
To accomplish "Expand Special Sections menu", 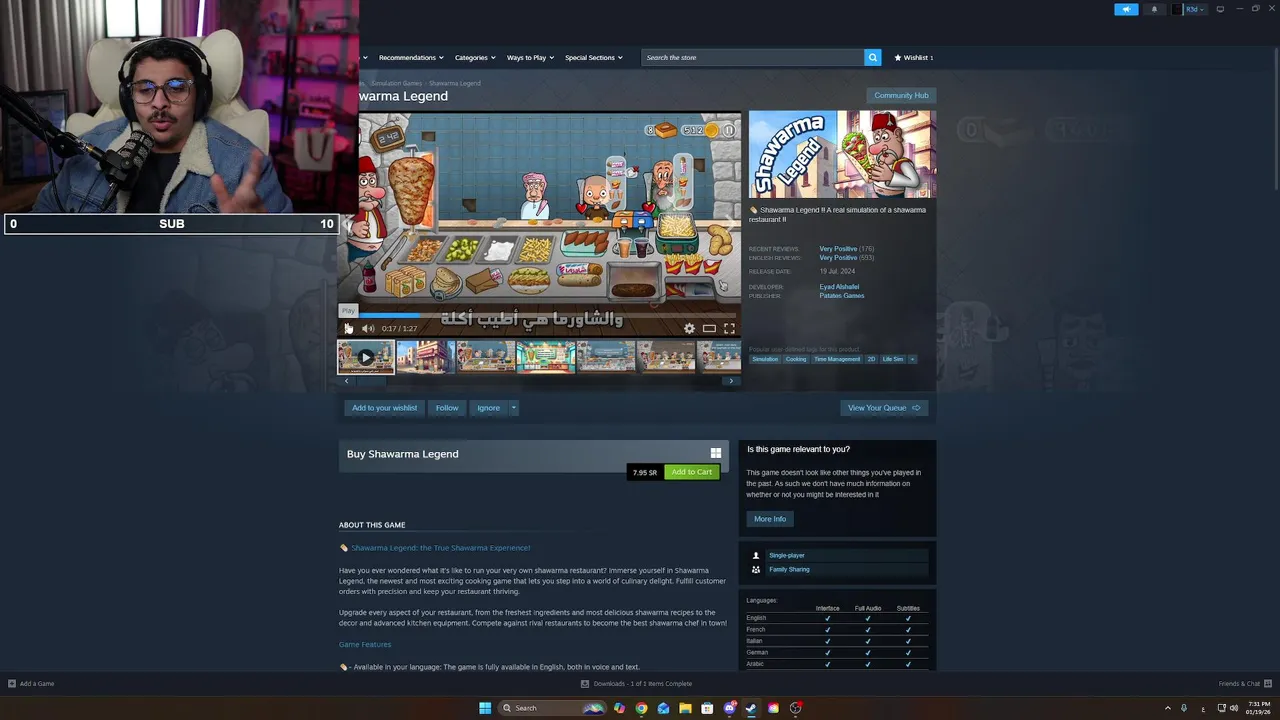I will click(x=594, y=57).
